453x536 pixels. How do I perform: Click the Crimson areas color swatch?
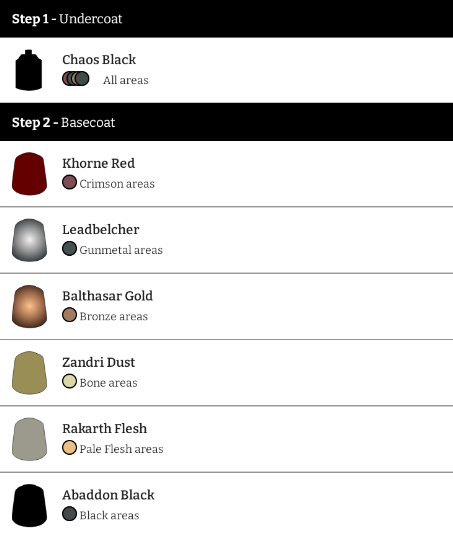pos(69,182)
